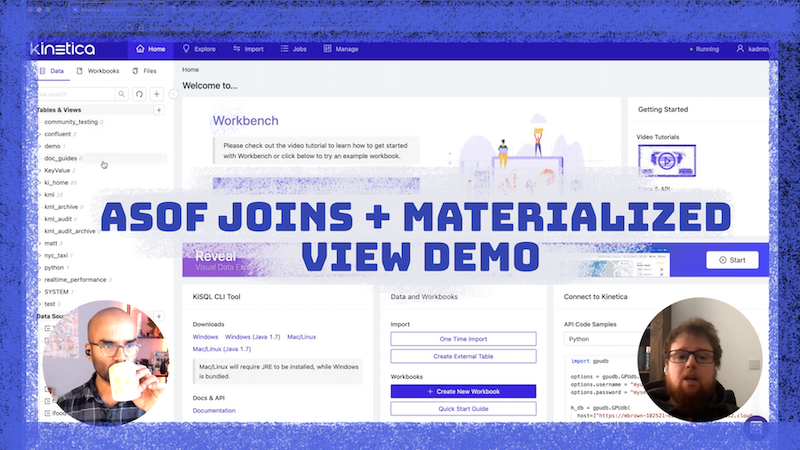Expand the ki_home schema
This screenshot has width=800, height=450.
tap(40, 183)
